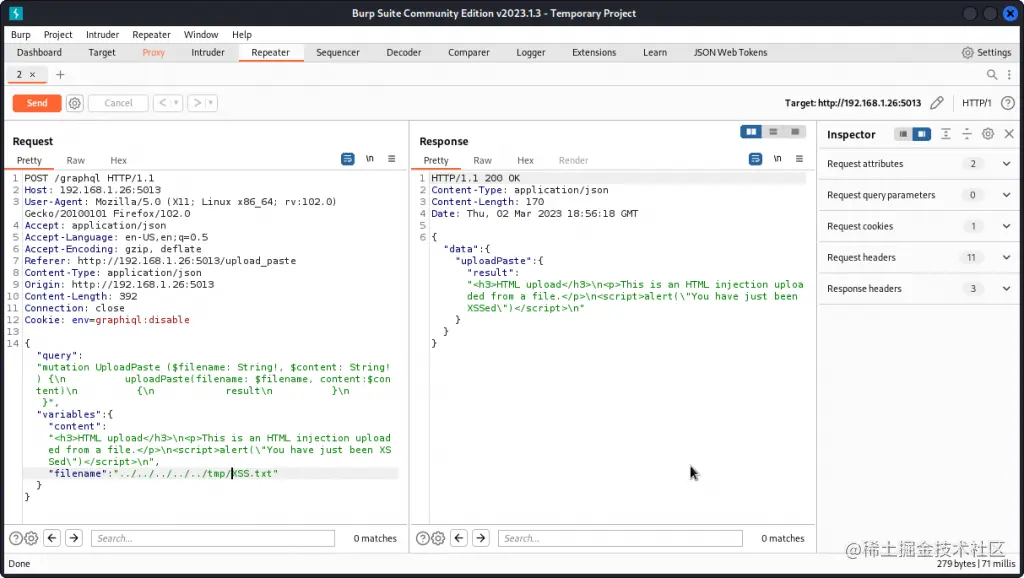1024x578 pixels.
Task: Edit target with the pencil icon
Action: 936,103
